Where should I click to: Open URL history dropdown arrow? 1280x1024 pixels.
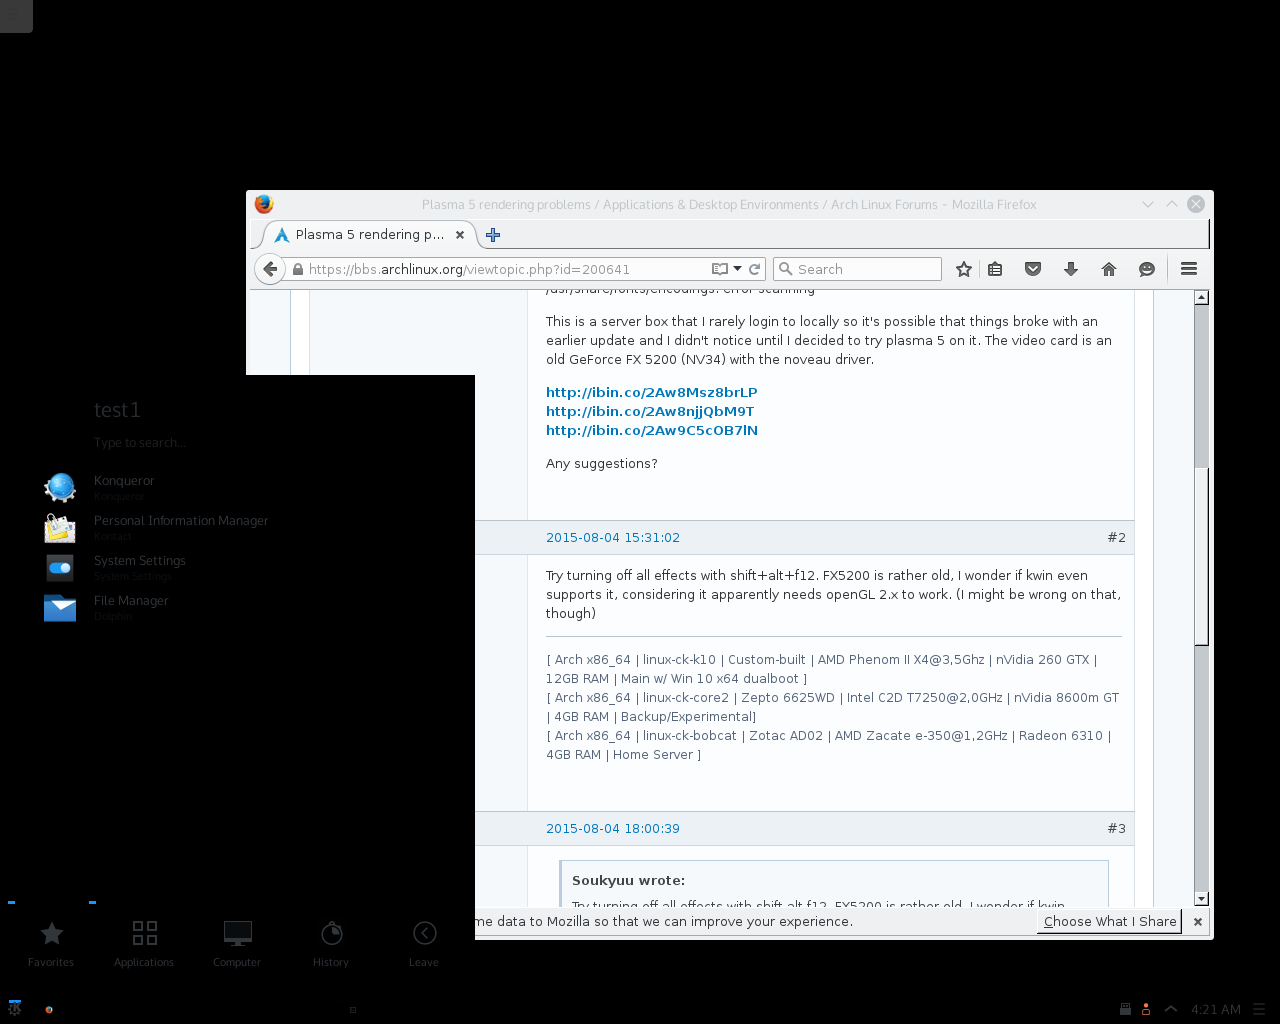738,269
